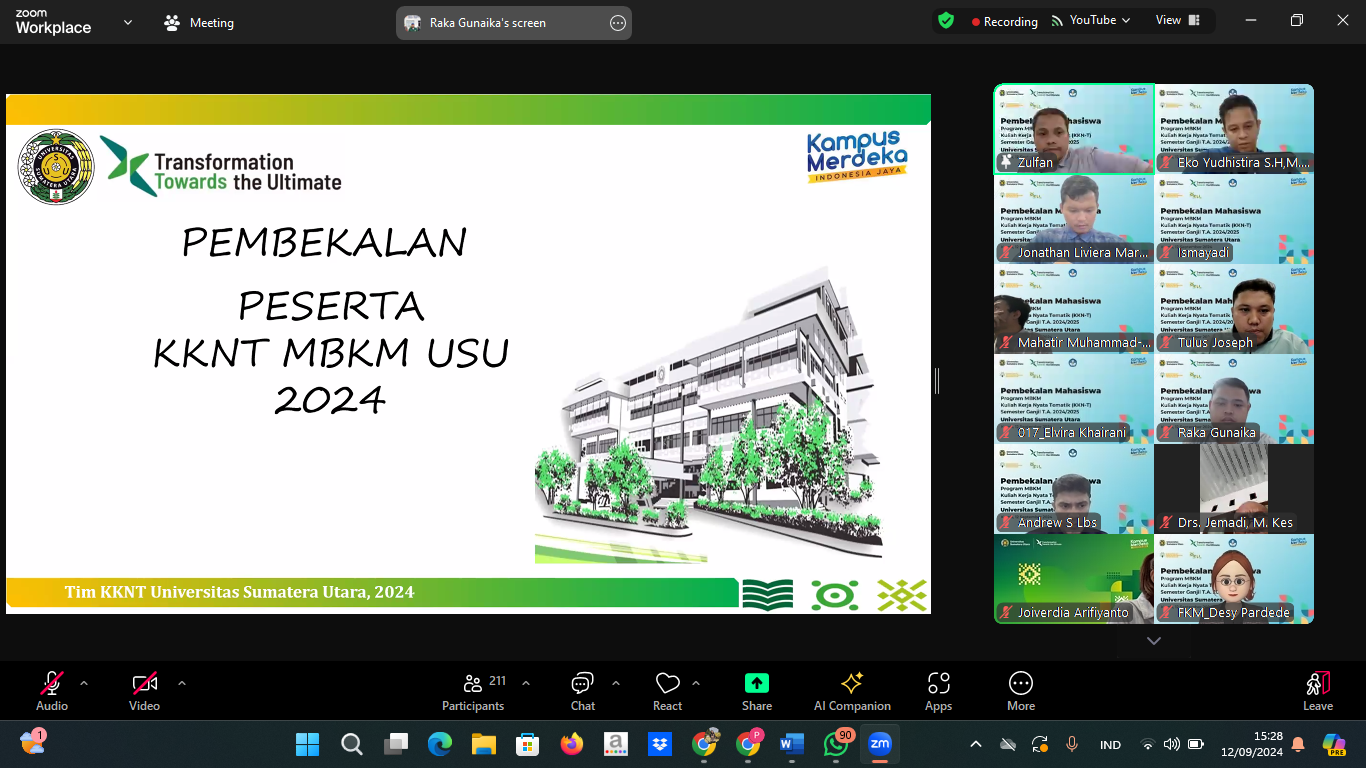Open WhatsApp from the taskbar
Image resolution: width=1366 pixels, height=768 pixels.
click(x=836, y=744)
